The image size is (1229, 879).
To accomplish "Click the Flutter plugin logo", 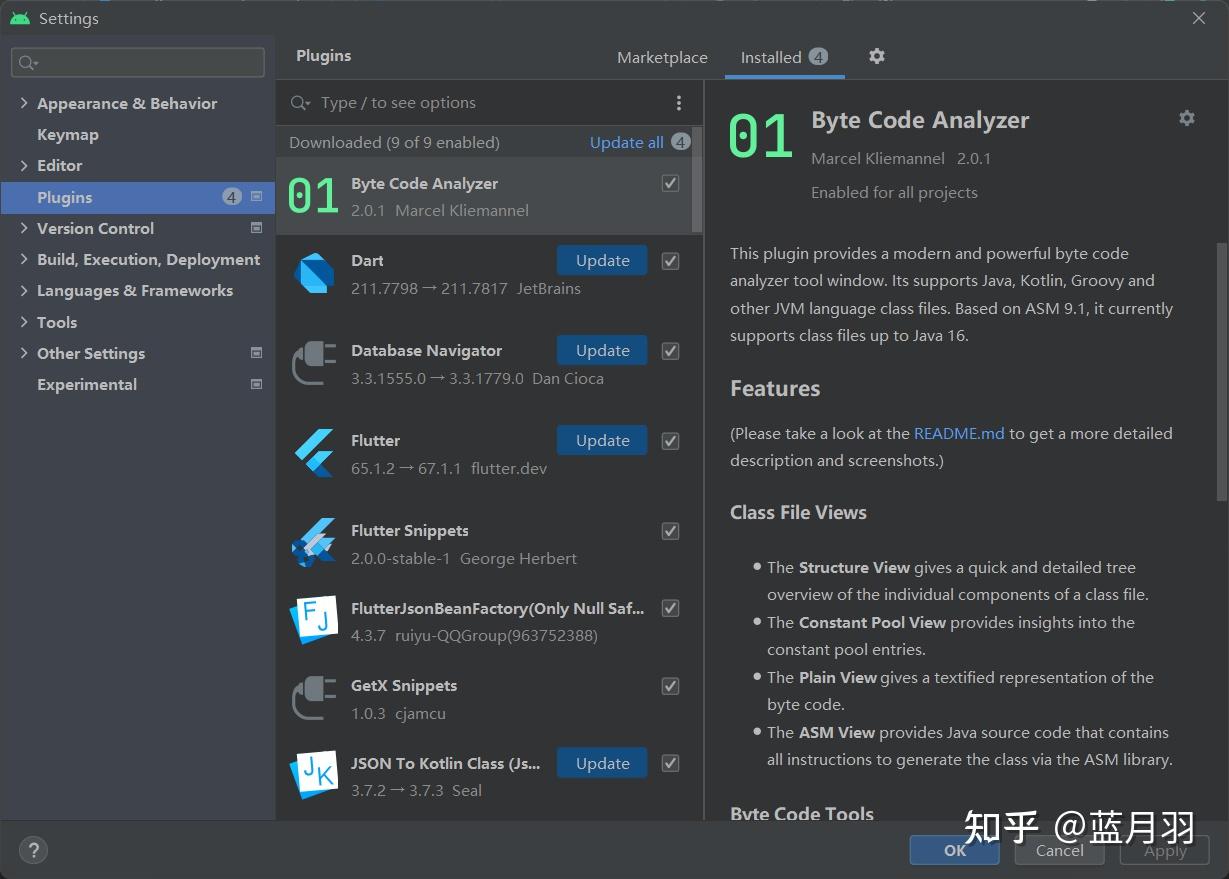I will 313,454.
